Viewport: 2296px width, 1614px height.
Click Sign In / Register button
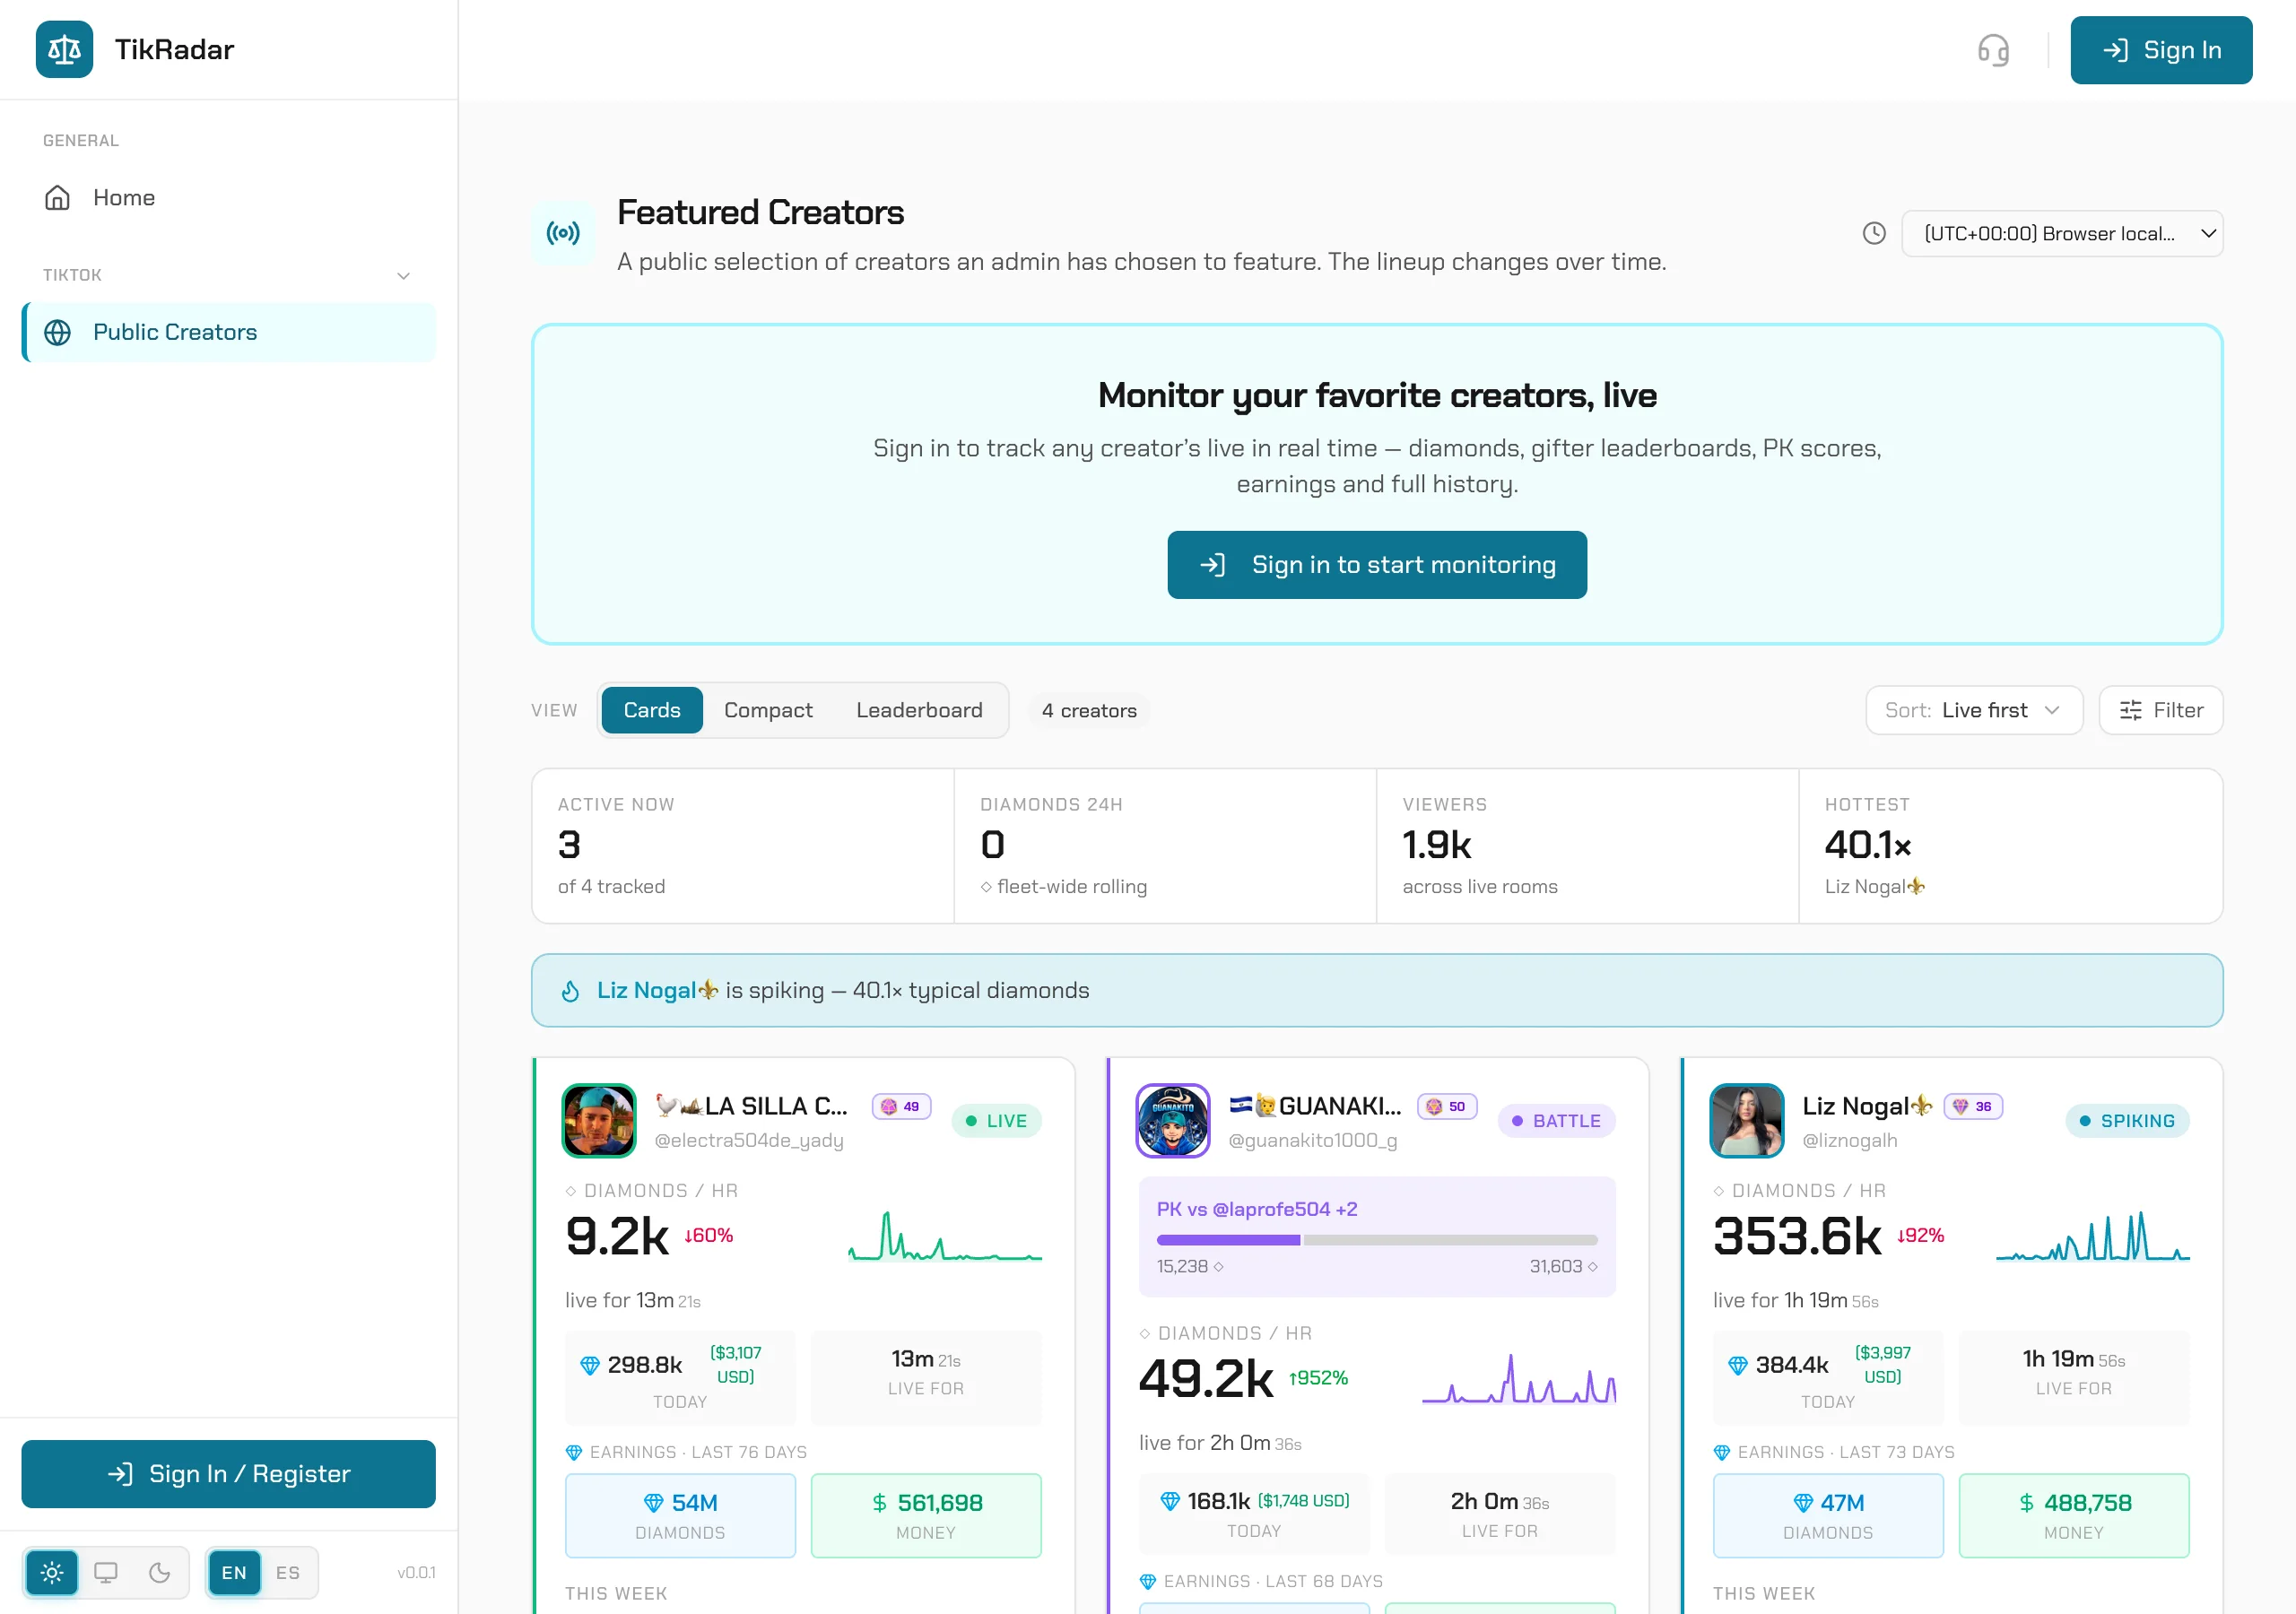coord(229,1474)
